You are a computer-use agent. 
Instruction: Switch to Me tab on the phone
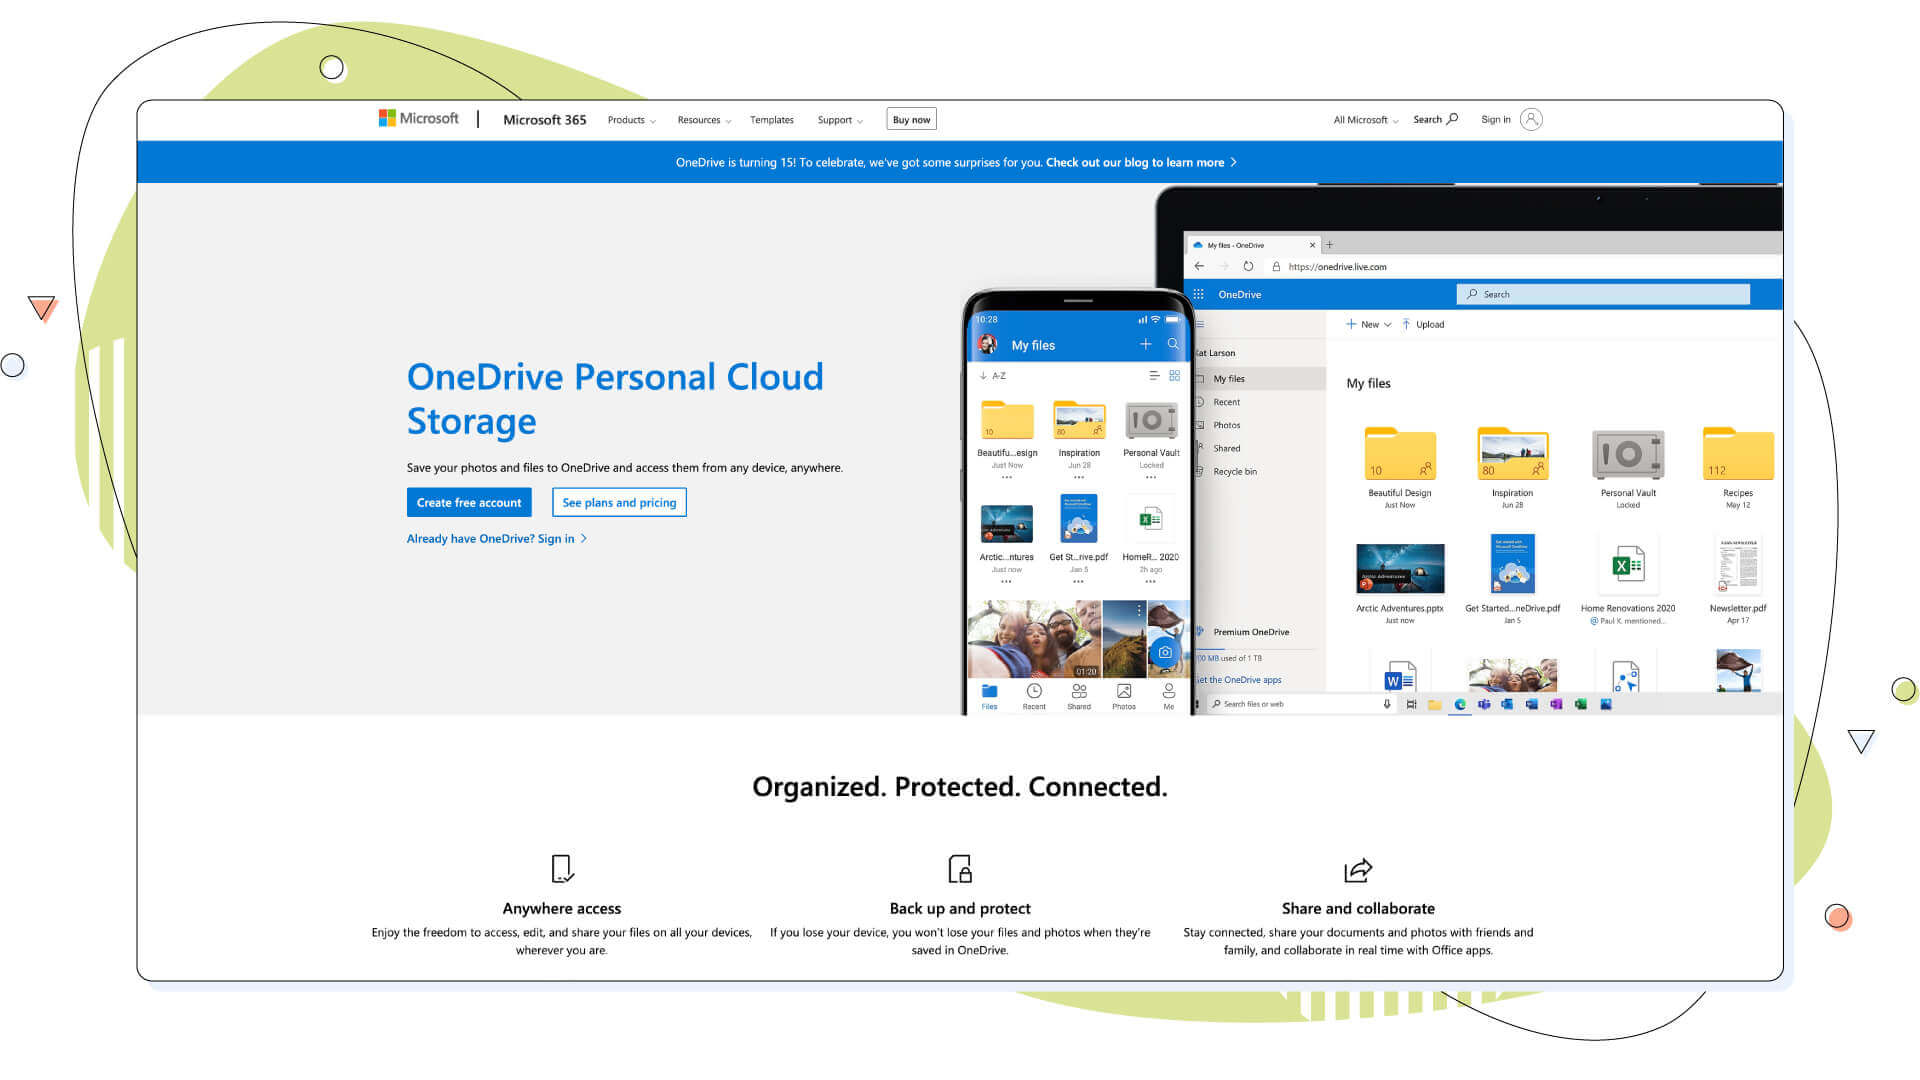point(1168,696)
